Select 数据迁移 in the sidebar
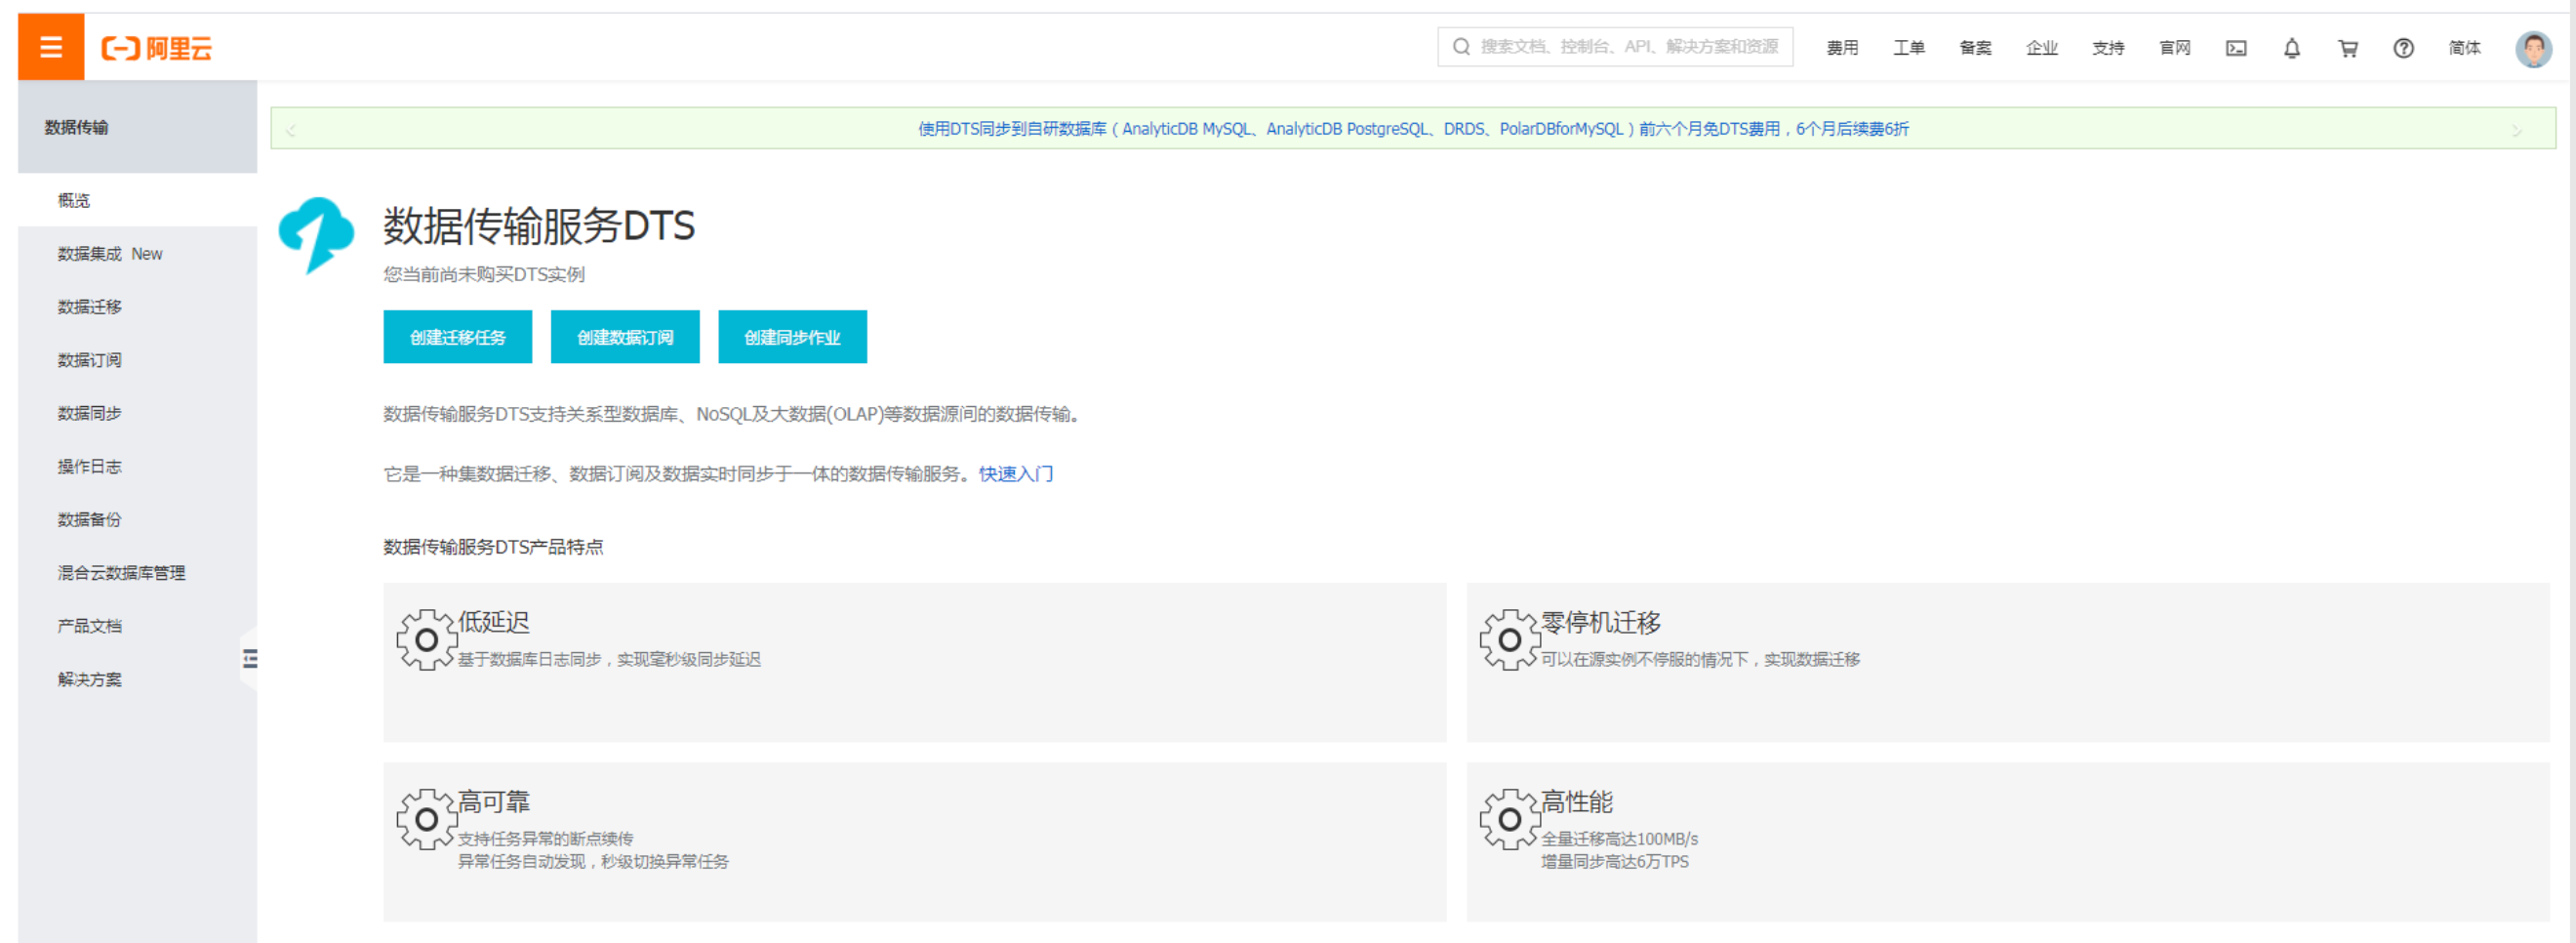Viewport: 2576px width, 943px height. [x=137, y=307]
